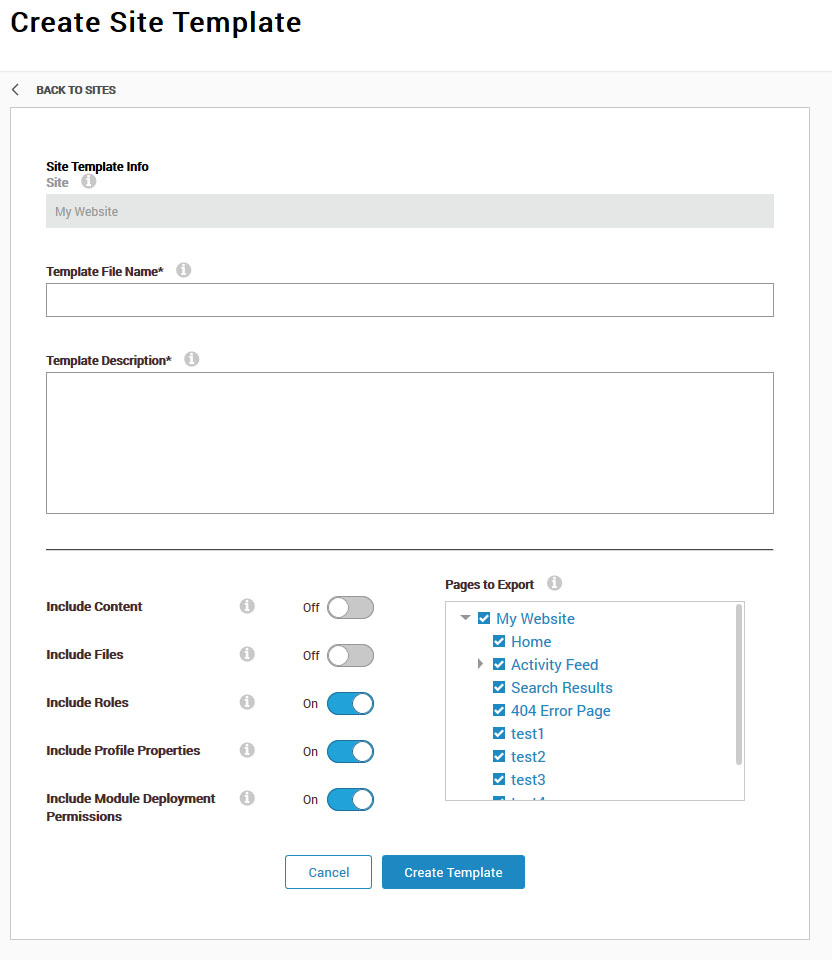
Task: Turn on the Include Files switch
Action: coord(350,655)
